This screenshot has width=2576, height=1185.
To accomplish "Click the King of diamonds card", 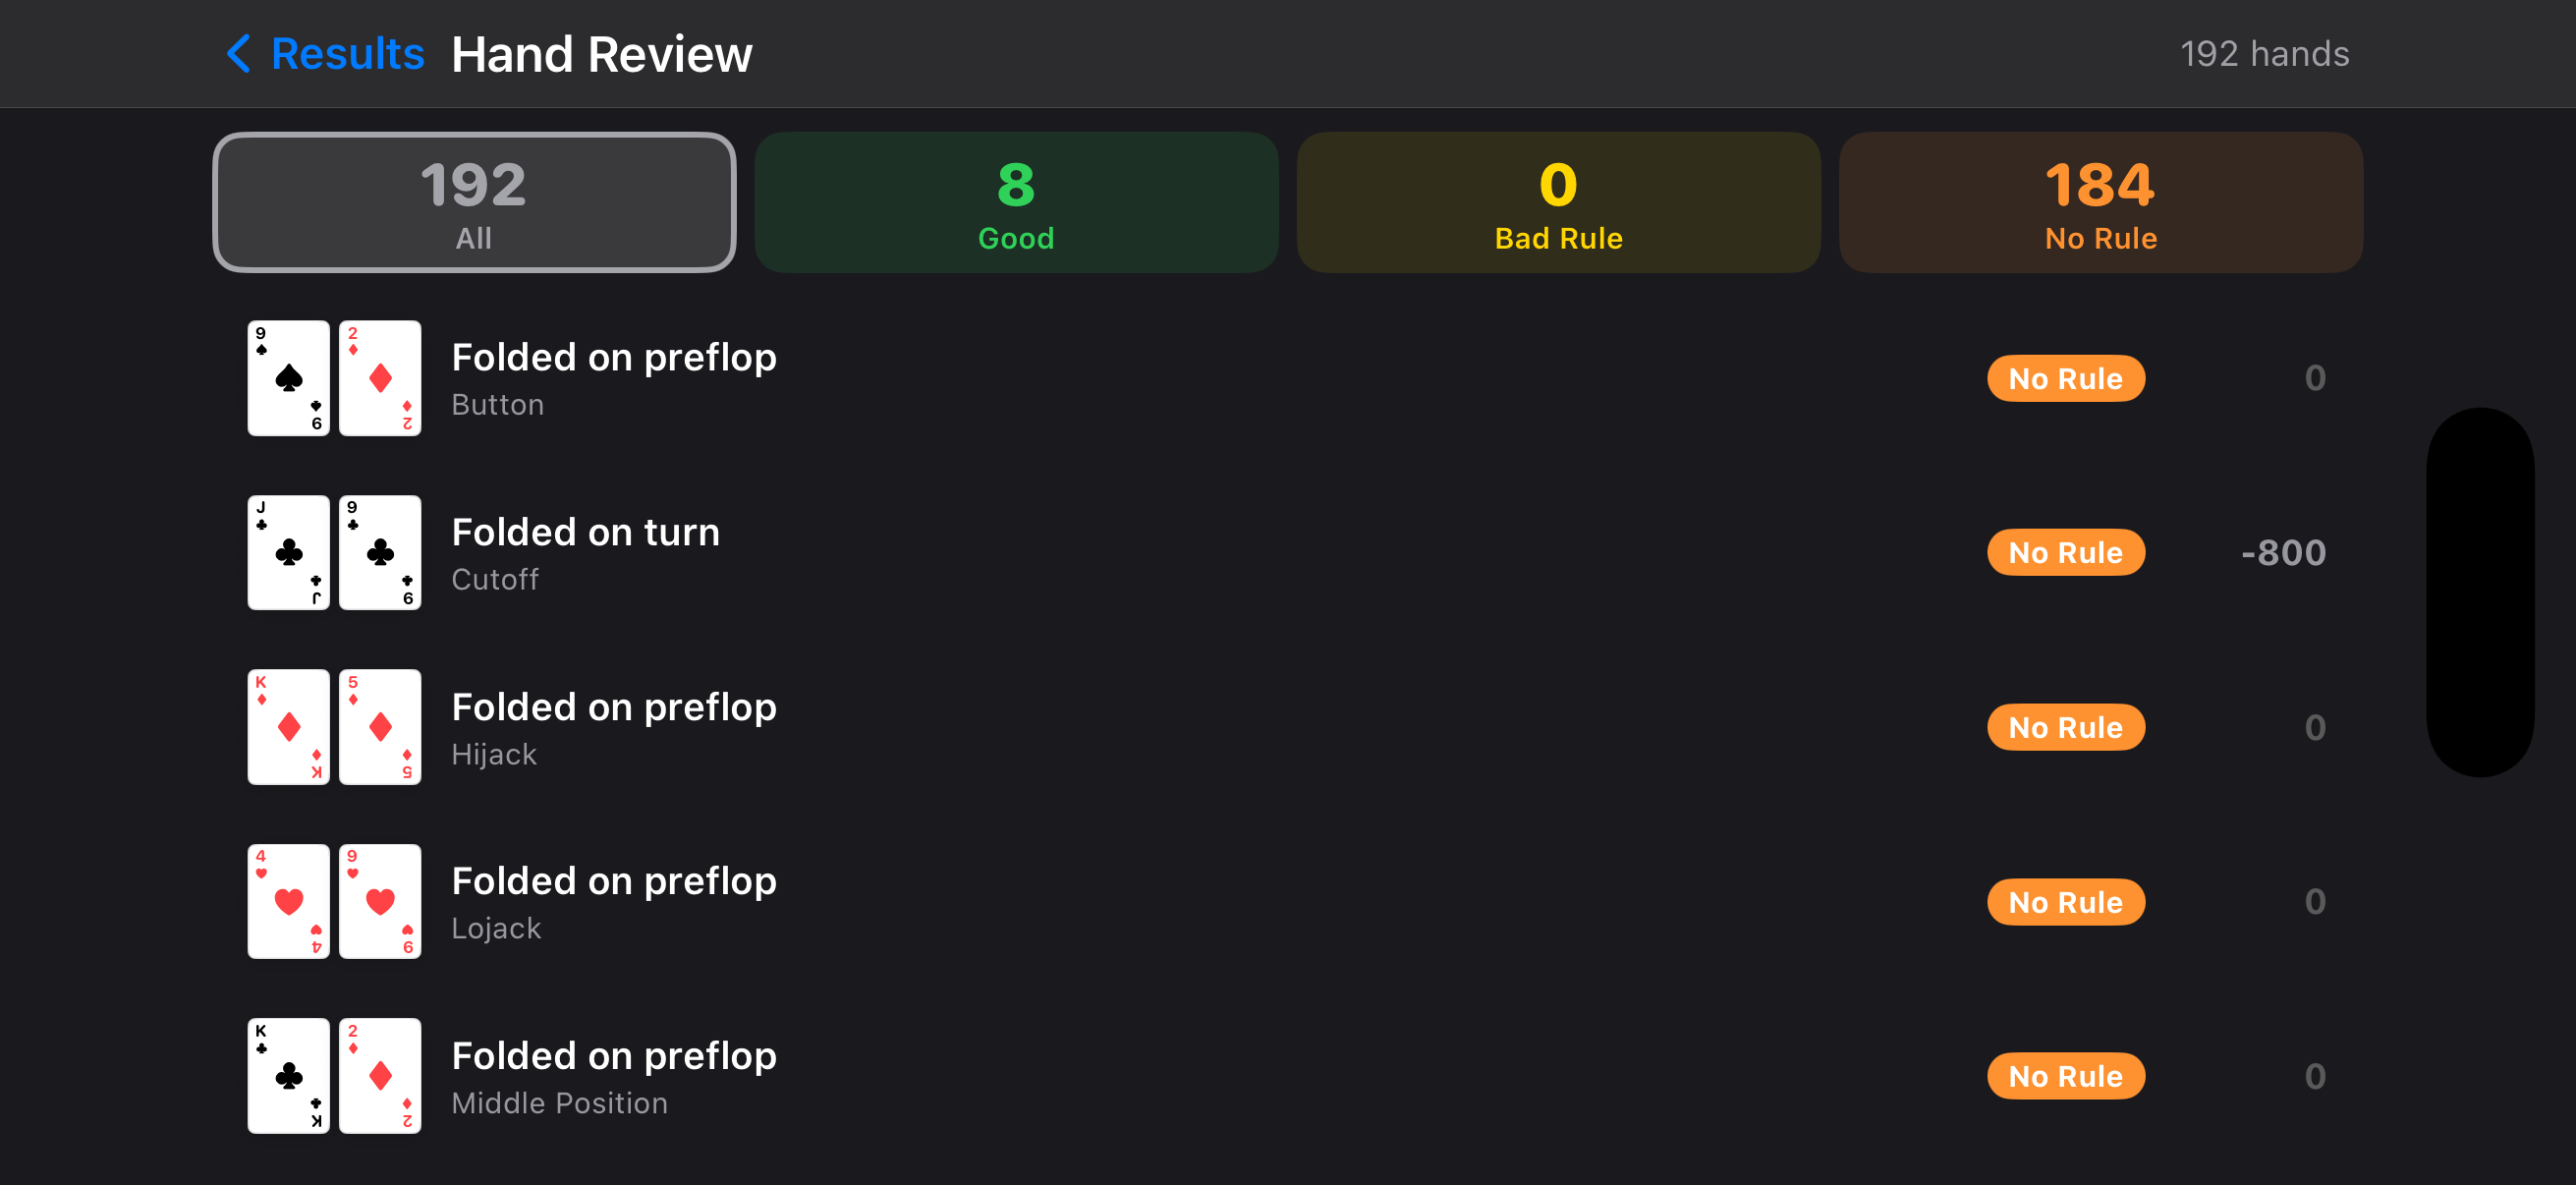I will pyautogui.click(x=289, y=727).
